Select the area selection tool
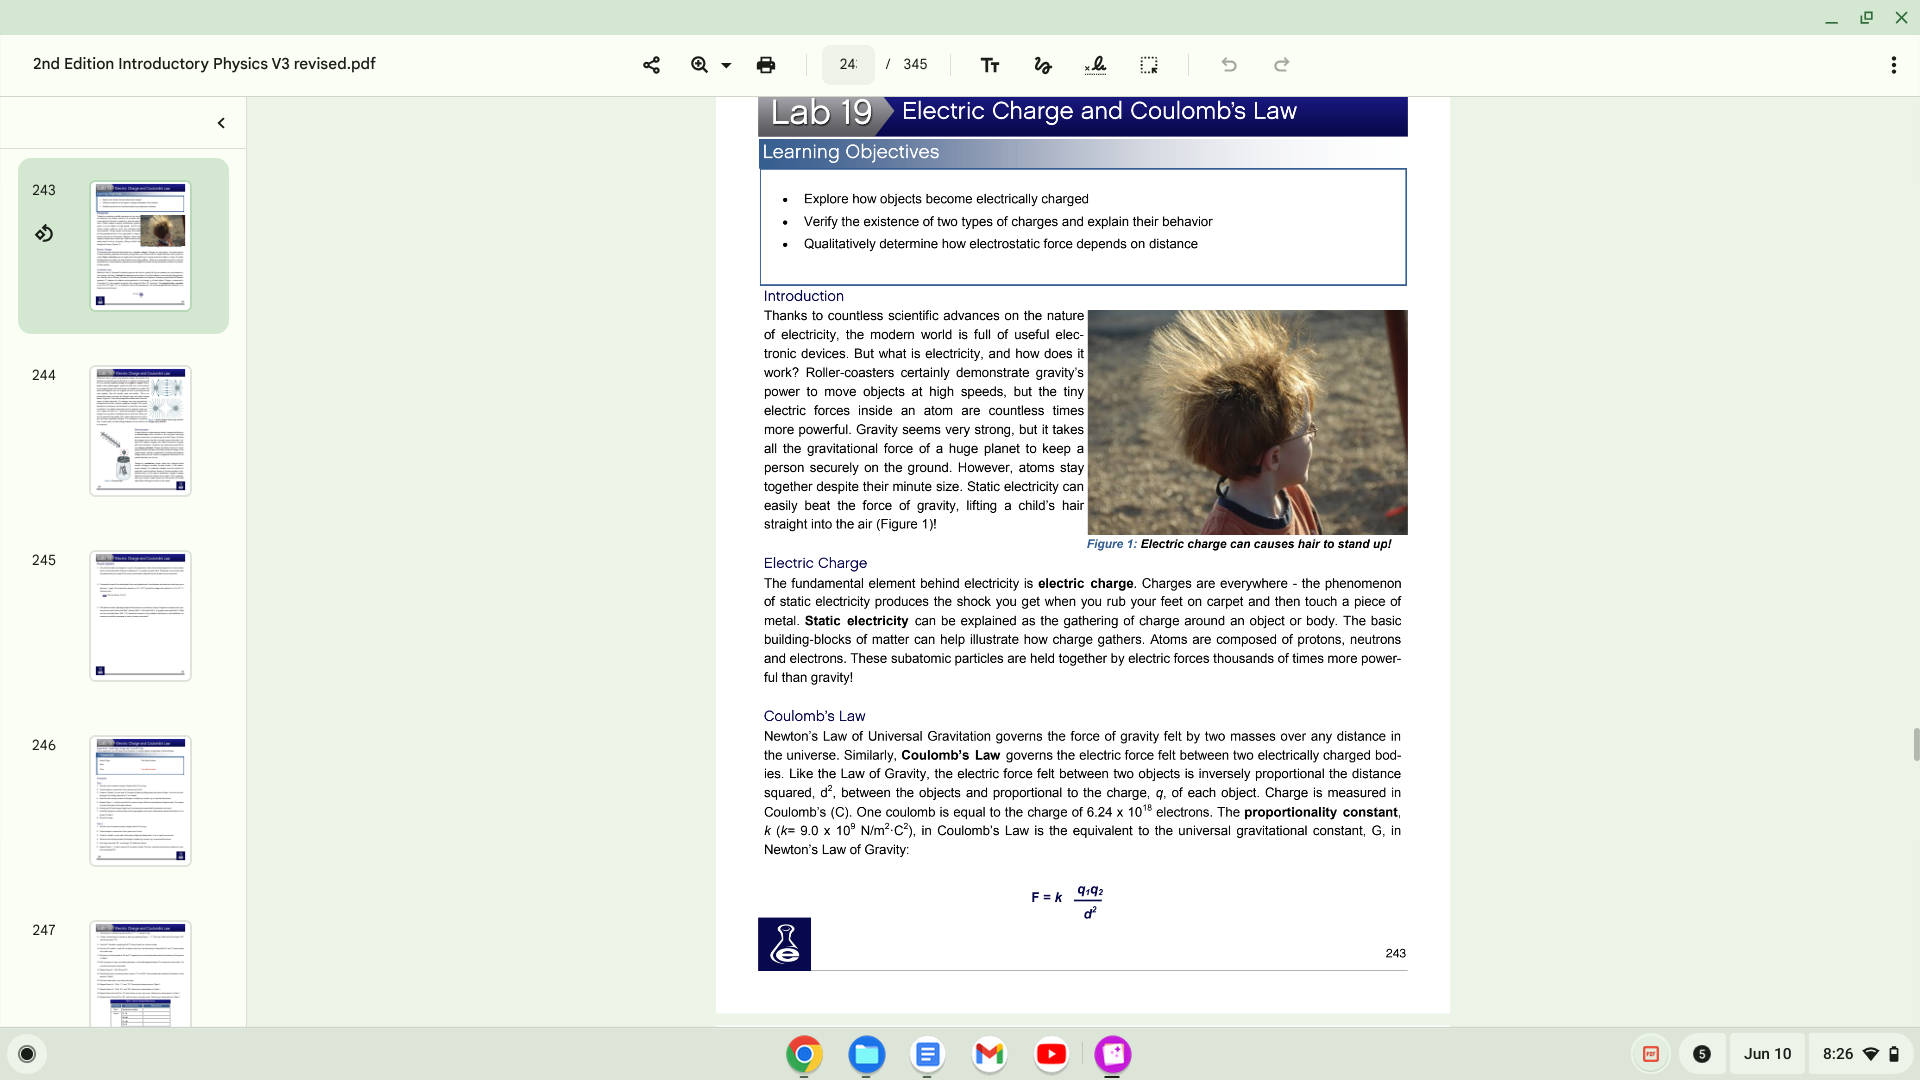This screenshot has width=1920, height=1080. (x=1149, y=65)
